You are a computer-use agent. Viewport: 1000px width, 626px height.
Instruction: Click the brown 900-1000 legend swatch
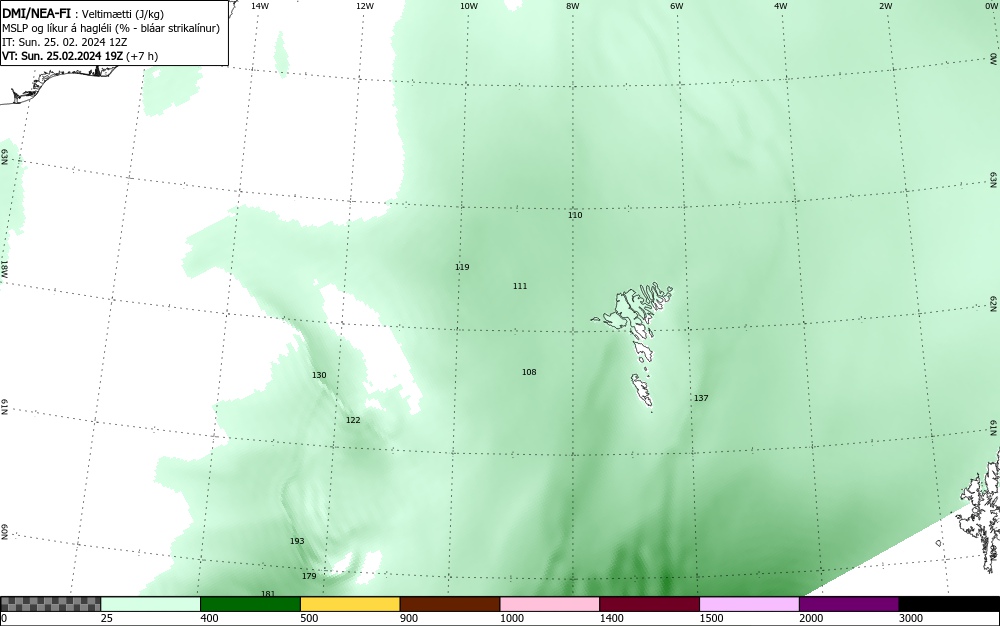click(450, 604)
